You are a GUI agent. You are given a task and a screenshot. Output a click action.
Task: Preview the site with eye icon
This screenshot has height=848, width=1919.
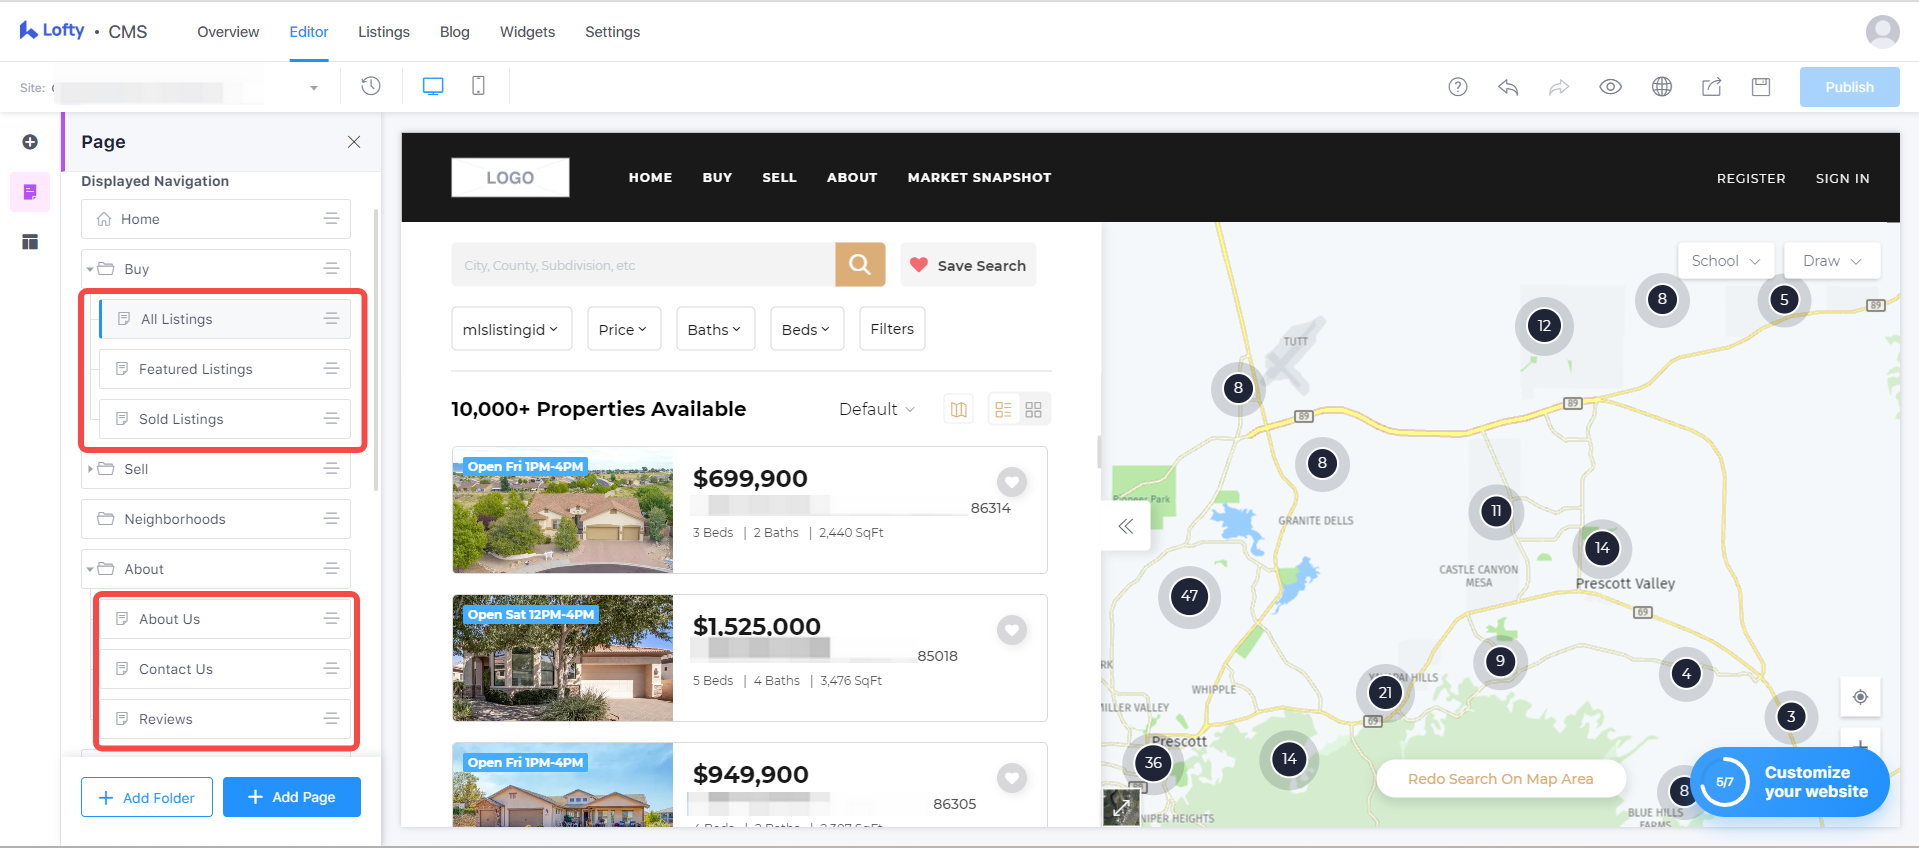1610,87
